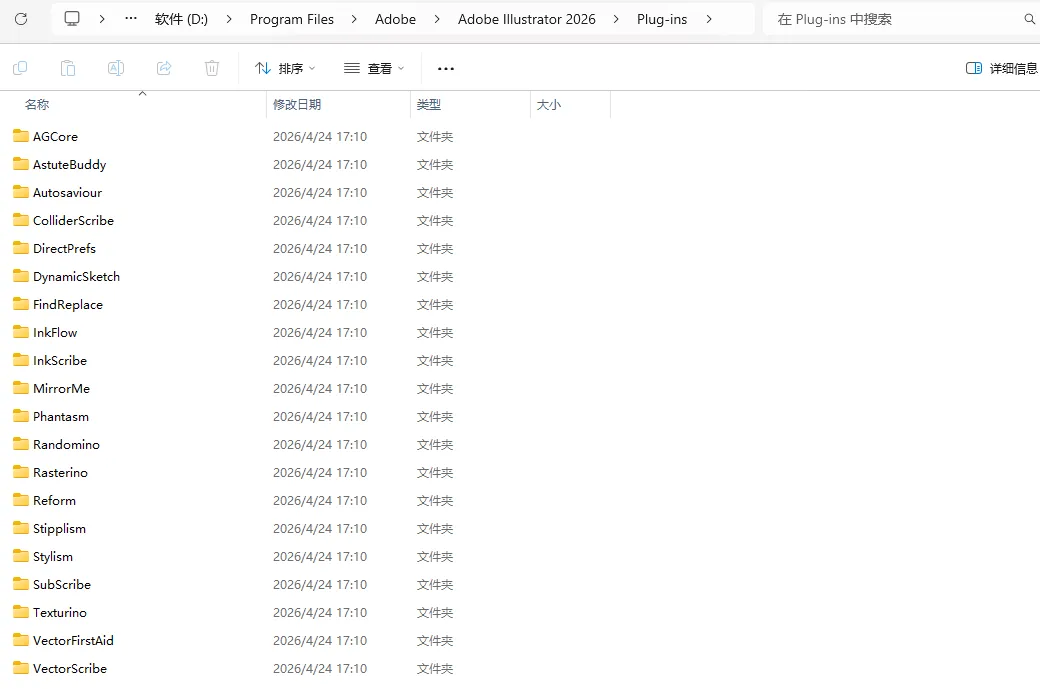Sort by the 名称 column header
The width and height of the screenshot is (1040, 689).
pos(36,104)
